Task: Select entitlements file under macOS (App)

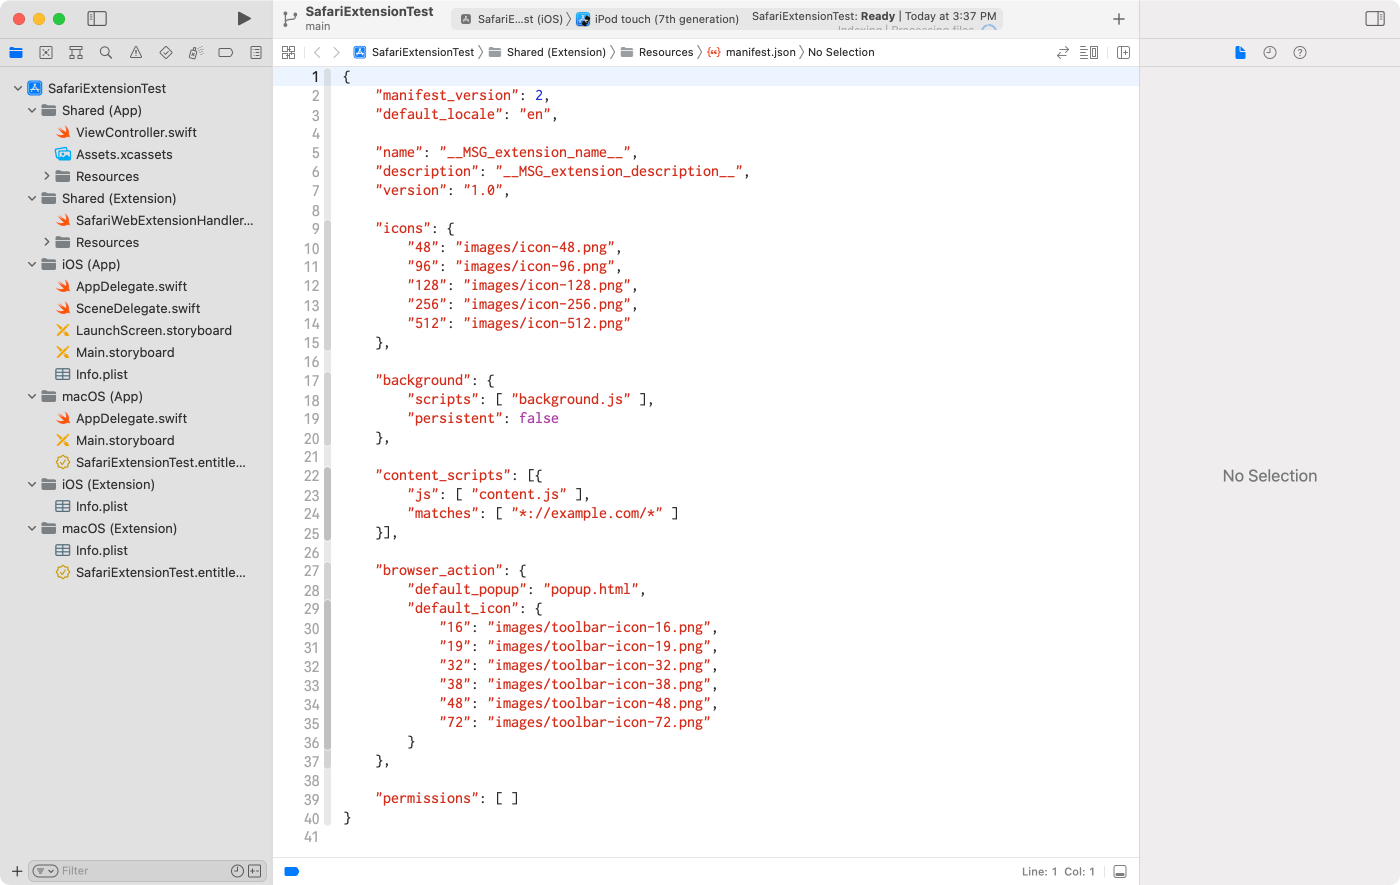Action: click(x=160, y=462)
